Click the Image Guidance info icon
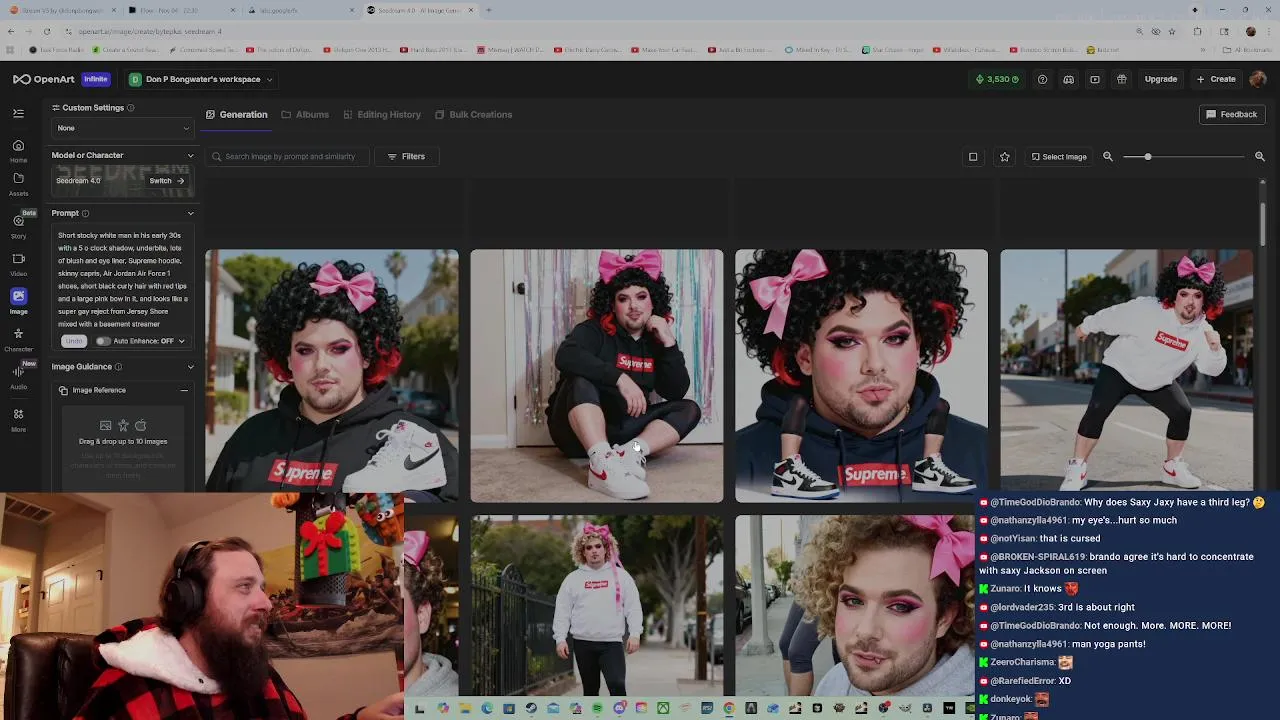 click(x=118, y=367)
